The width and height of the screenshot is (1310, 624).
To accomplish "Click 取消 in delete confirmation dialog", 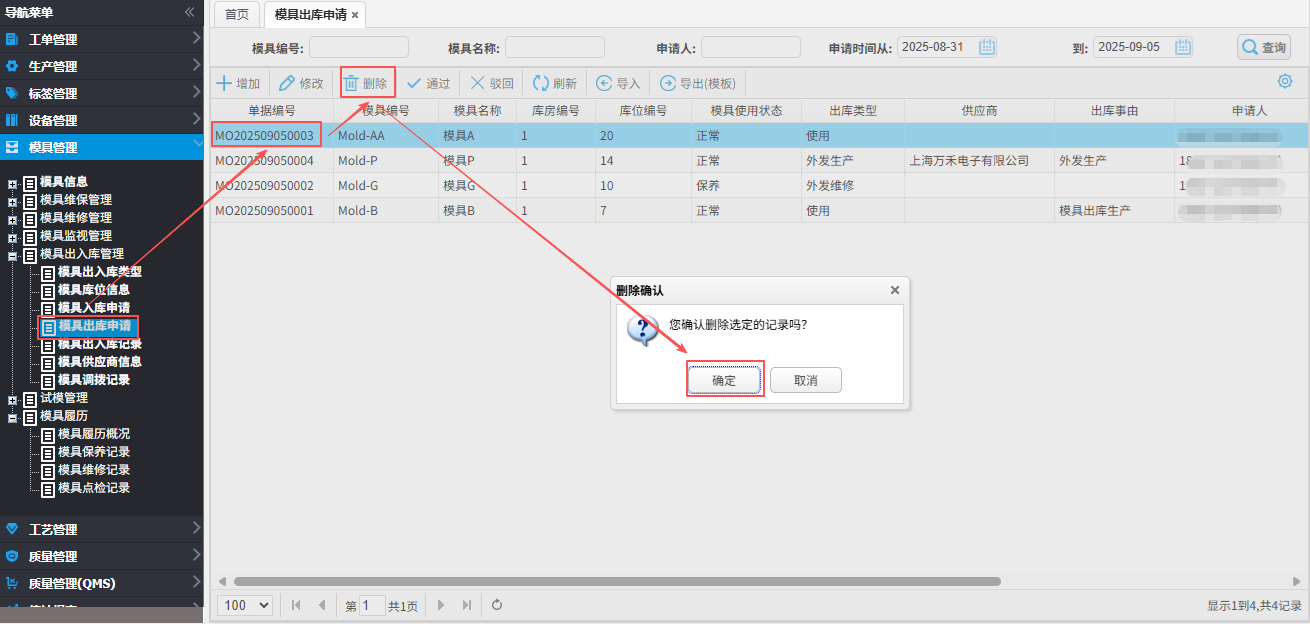I will (x=805, y=381).
